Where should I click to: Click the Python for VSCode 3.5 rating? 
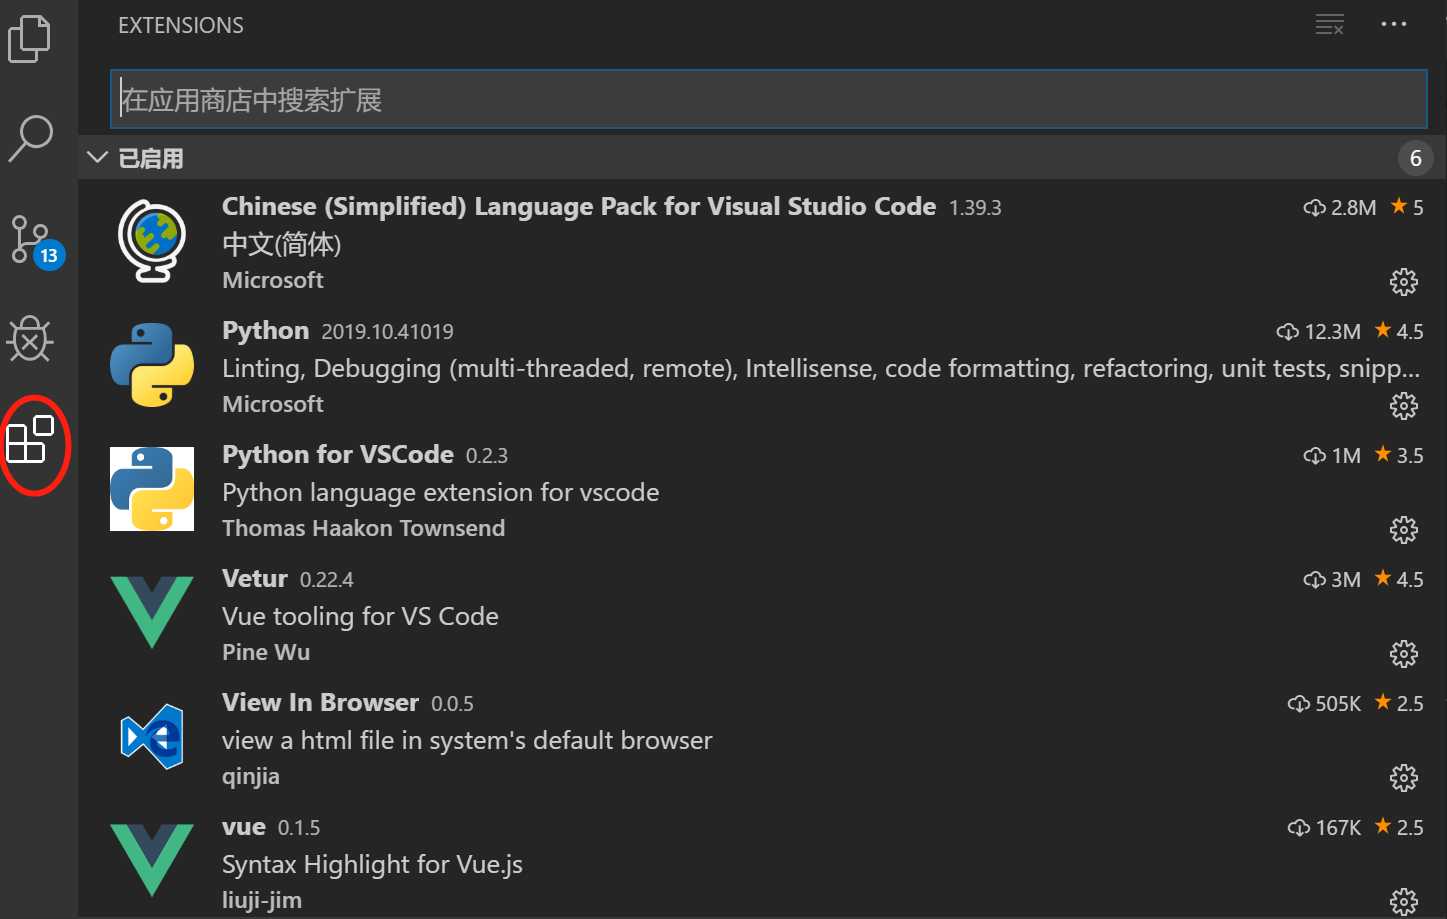point(1399,455)
